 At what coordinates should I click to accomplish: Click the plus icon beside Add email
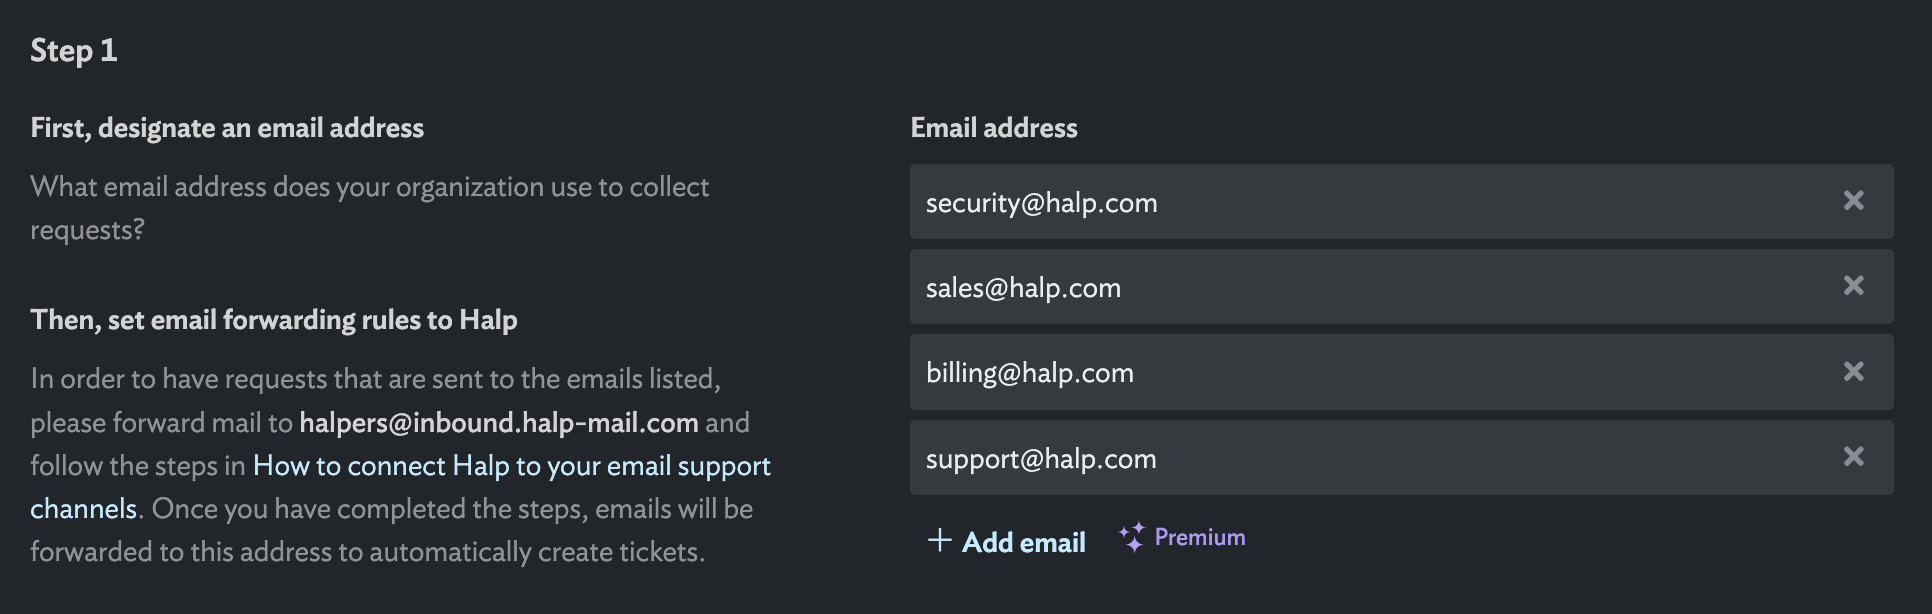point(939,541)
